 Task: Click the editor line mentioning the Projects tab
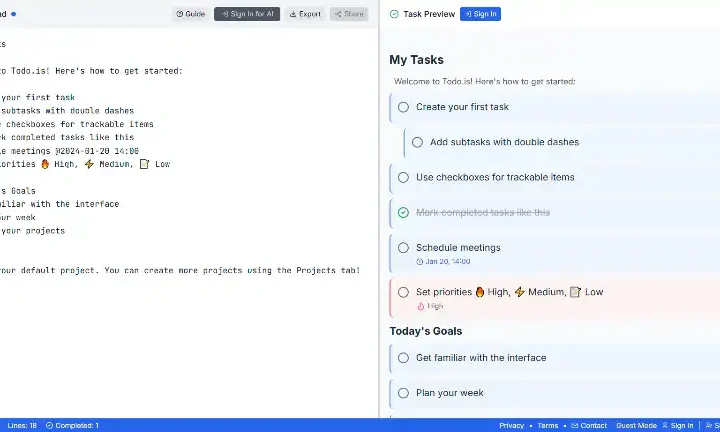click(x=180, y=270)
